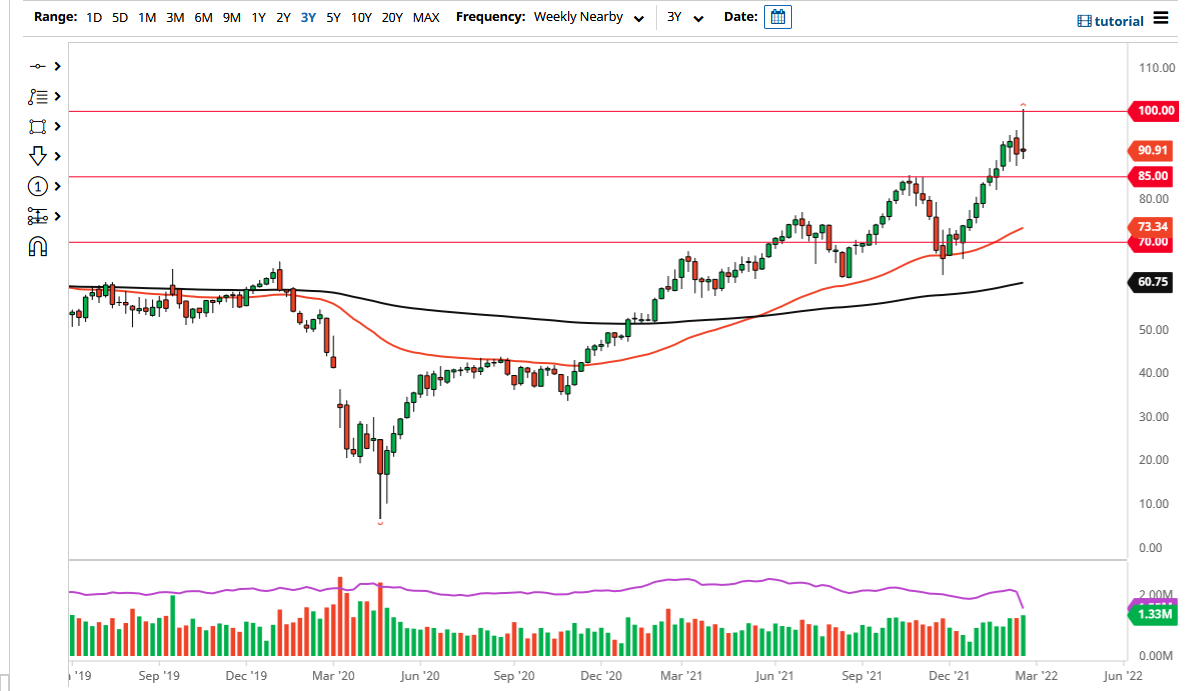Select the rectangle shape drawing tool

click(38, 126)
